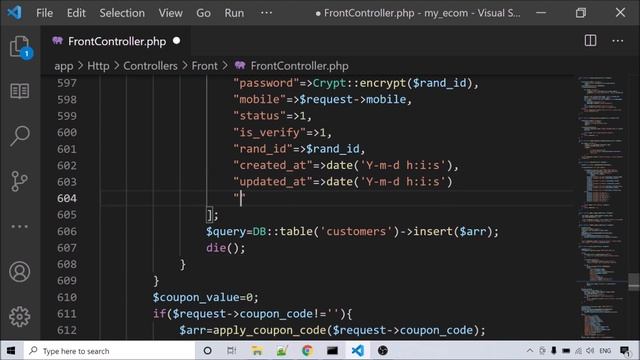The width and height of the screenshot is (640, 360).
Task: Open the Selection menu
Action: click(x=122, y=13)
